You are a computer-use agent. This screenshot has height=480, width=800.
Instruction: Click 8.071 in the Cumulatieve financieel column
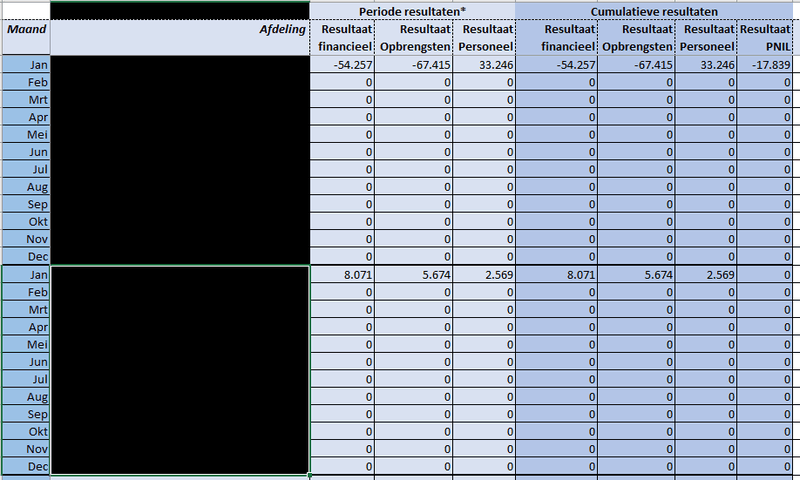556,274
